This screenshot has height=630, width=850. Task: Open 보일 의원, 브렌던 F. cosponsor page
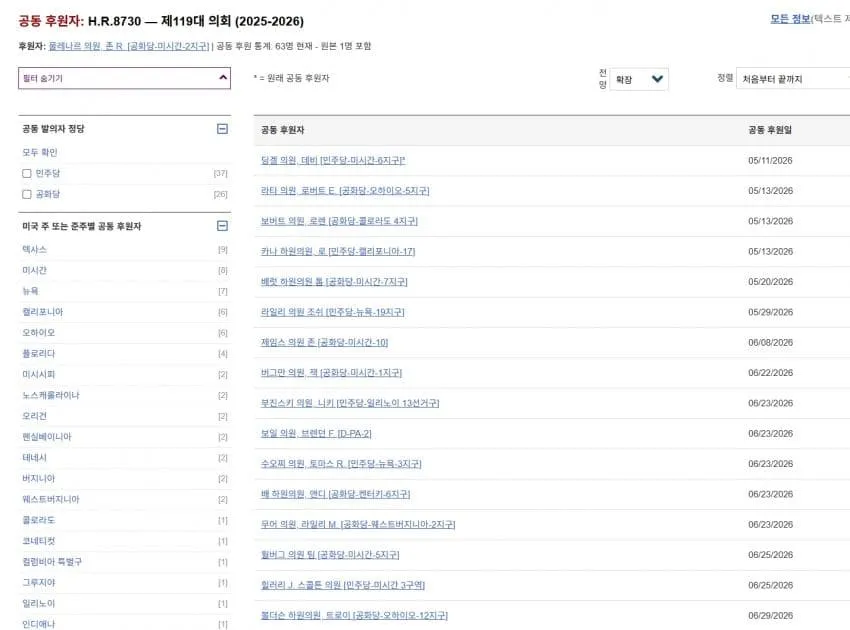click(x=316, y=434)
